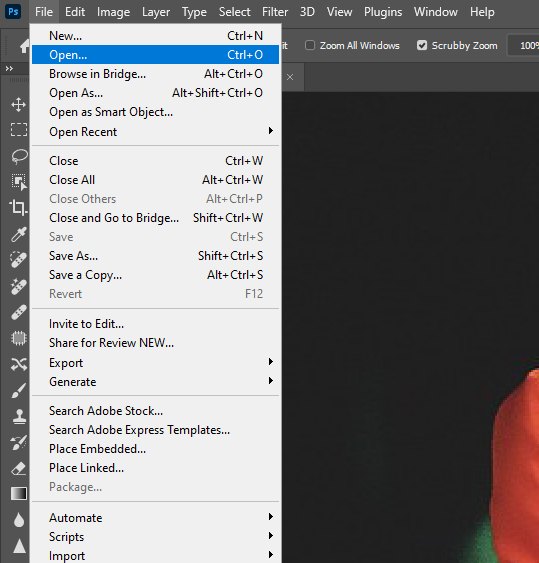539x563 pixels.
Task: Expand the Open Recent submenu
Action: 155,132
